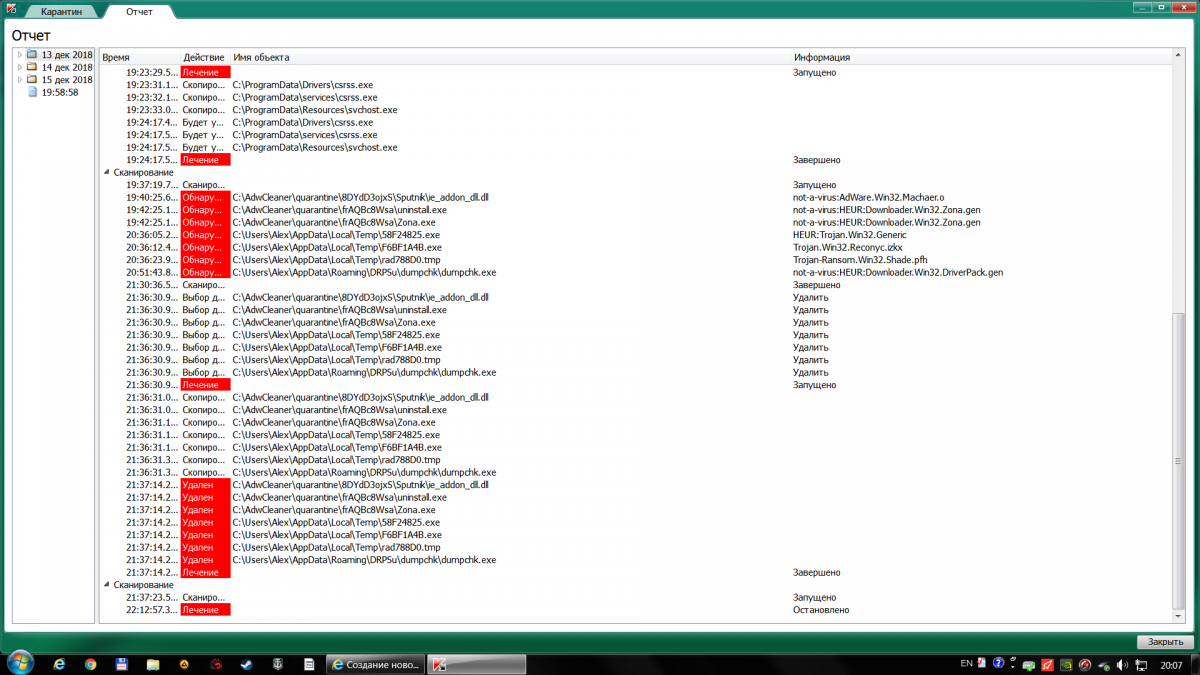The width and height of the screenshot is (1200, 675).
Task: Sort by the Действие column header
Action: click(x=204, y=58)
